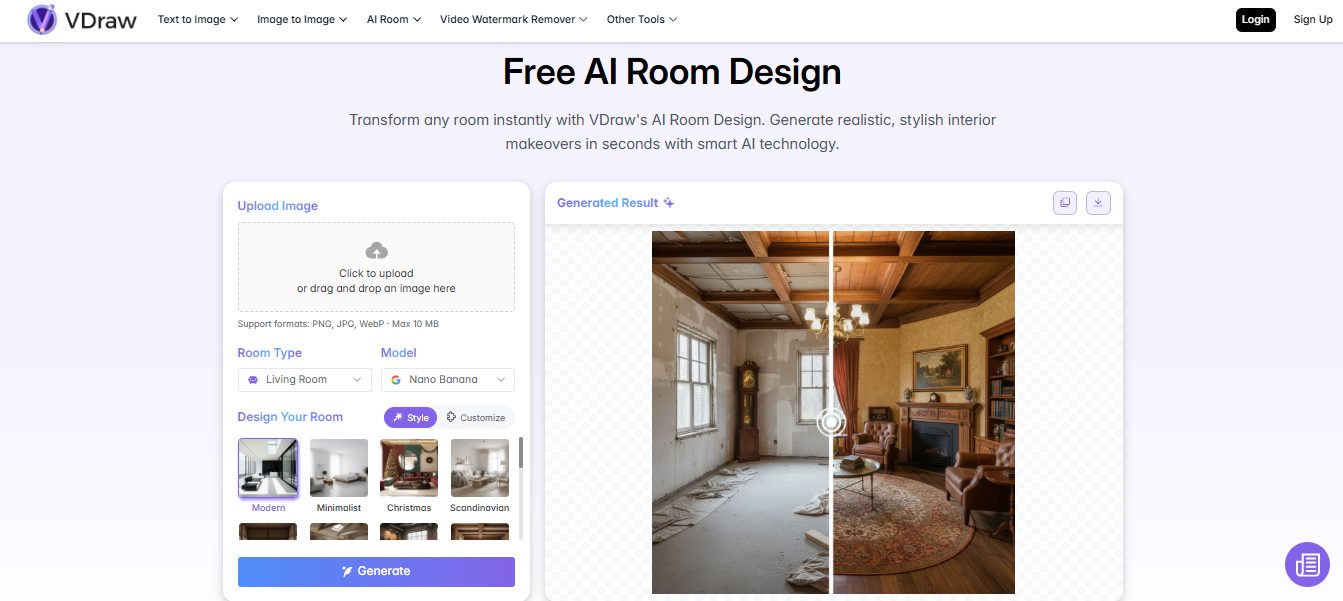Click the copy result icon button

(1065, 203)
